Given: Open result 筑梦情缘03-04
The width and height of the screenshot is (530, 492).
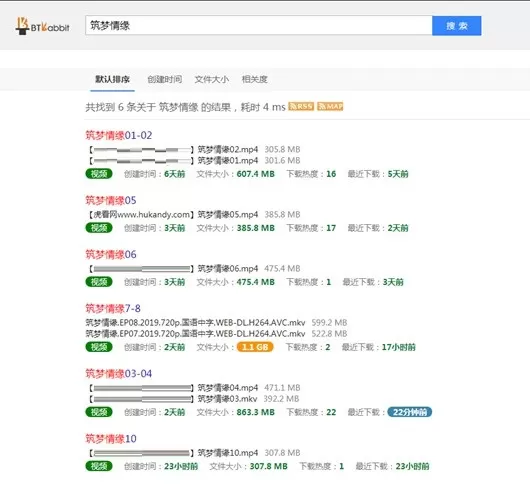Looking at the screenshot, I should tap(119, 374).
